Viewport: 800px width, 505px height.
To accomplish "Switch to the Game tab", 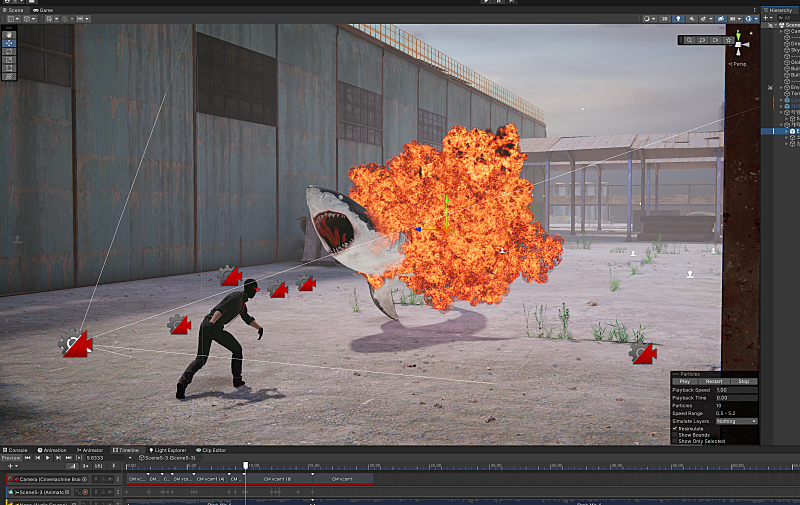I will tap(45, 9).
